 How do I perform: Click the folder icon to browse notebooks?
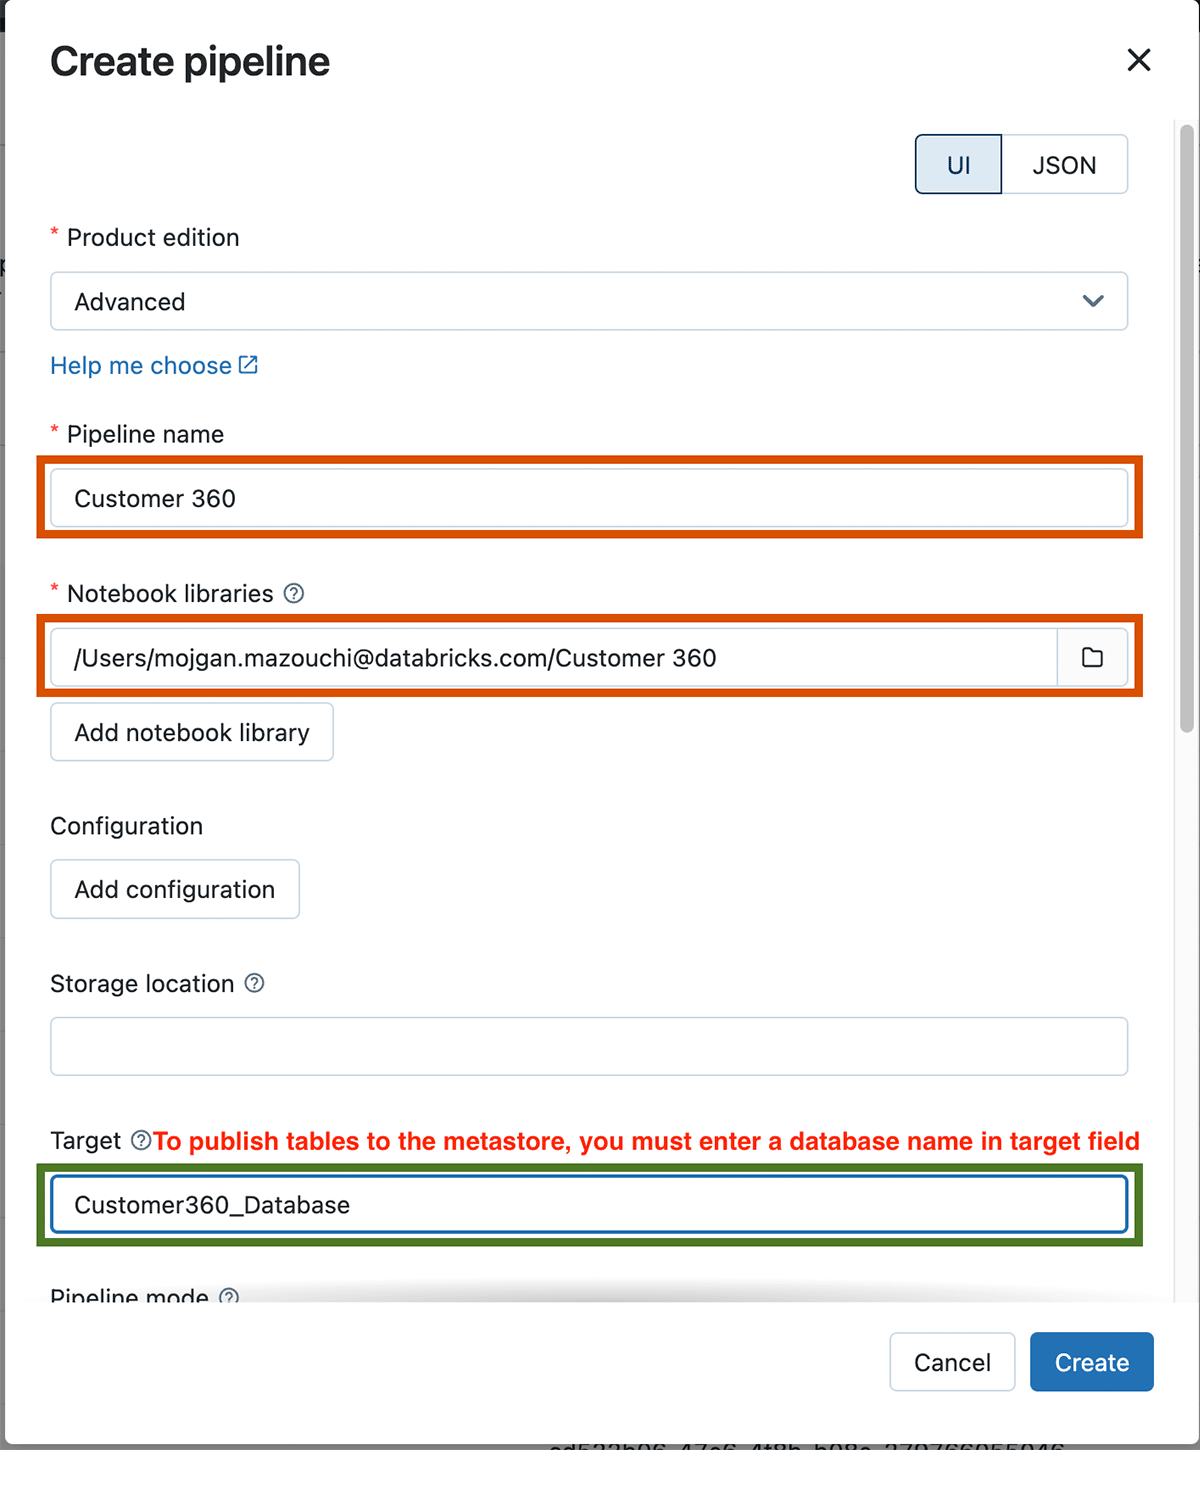tap(1092, 658)
